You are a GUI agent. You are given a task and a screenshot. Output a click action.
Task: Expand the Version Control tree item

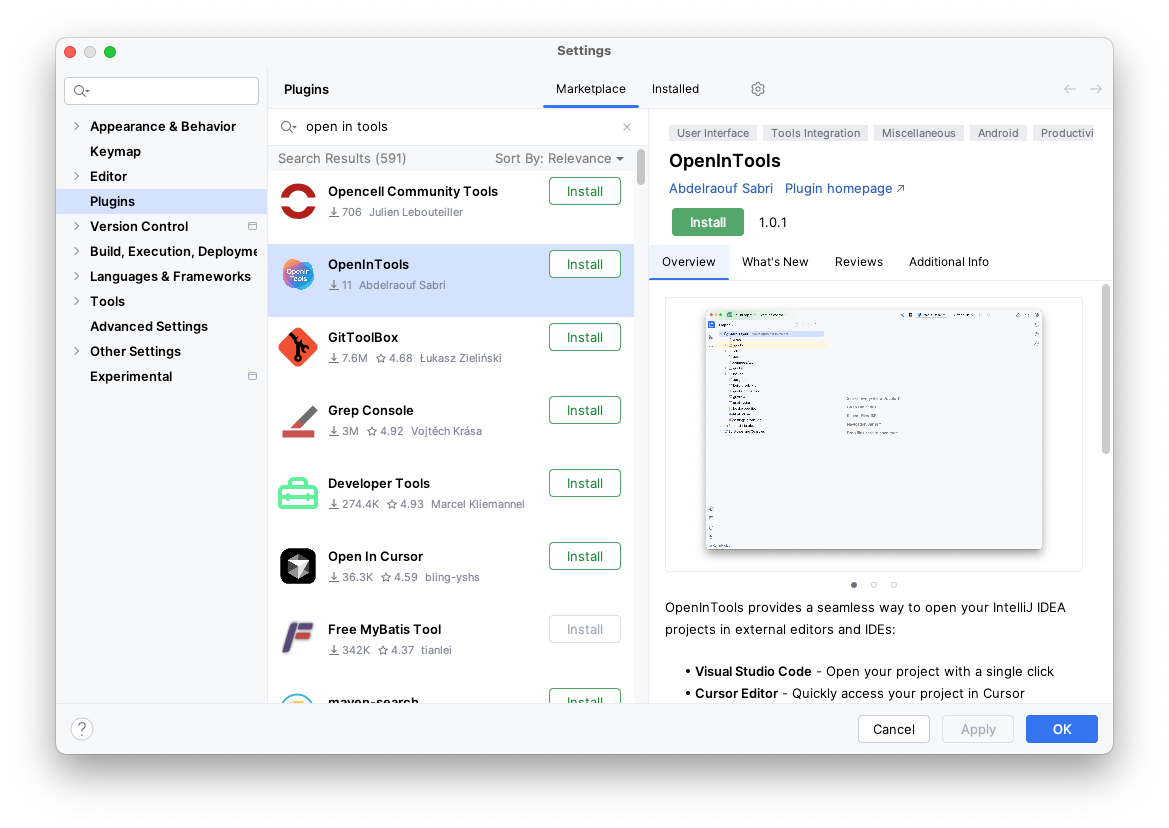coord(78,226)
